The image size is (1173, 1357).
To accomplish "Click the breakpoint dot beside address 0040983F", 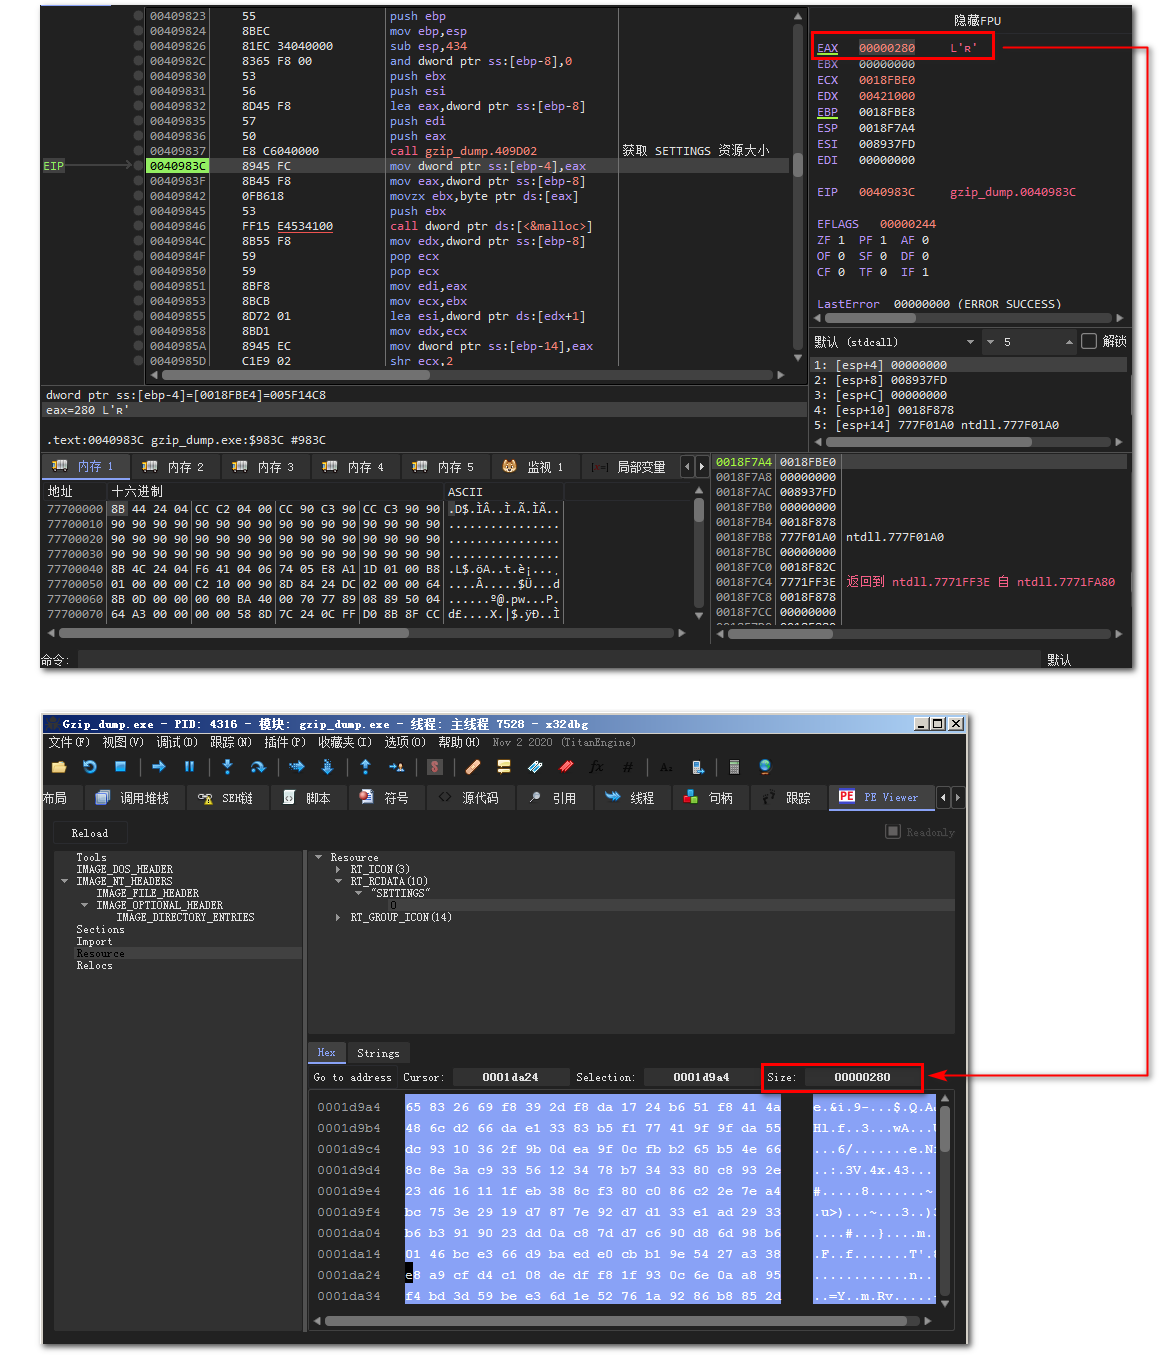I will [139, 181].
